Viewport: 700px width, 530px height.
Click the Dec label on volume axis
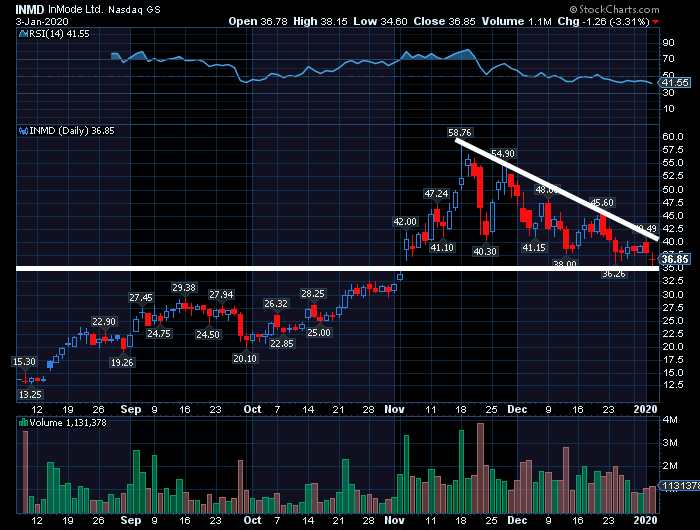click(517, 520)
